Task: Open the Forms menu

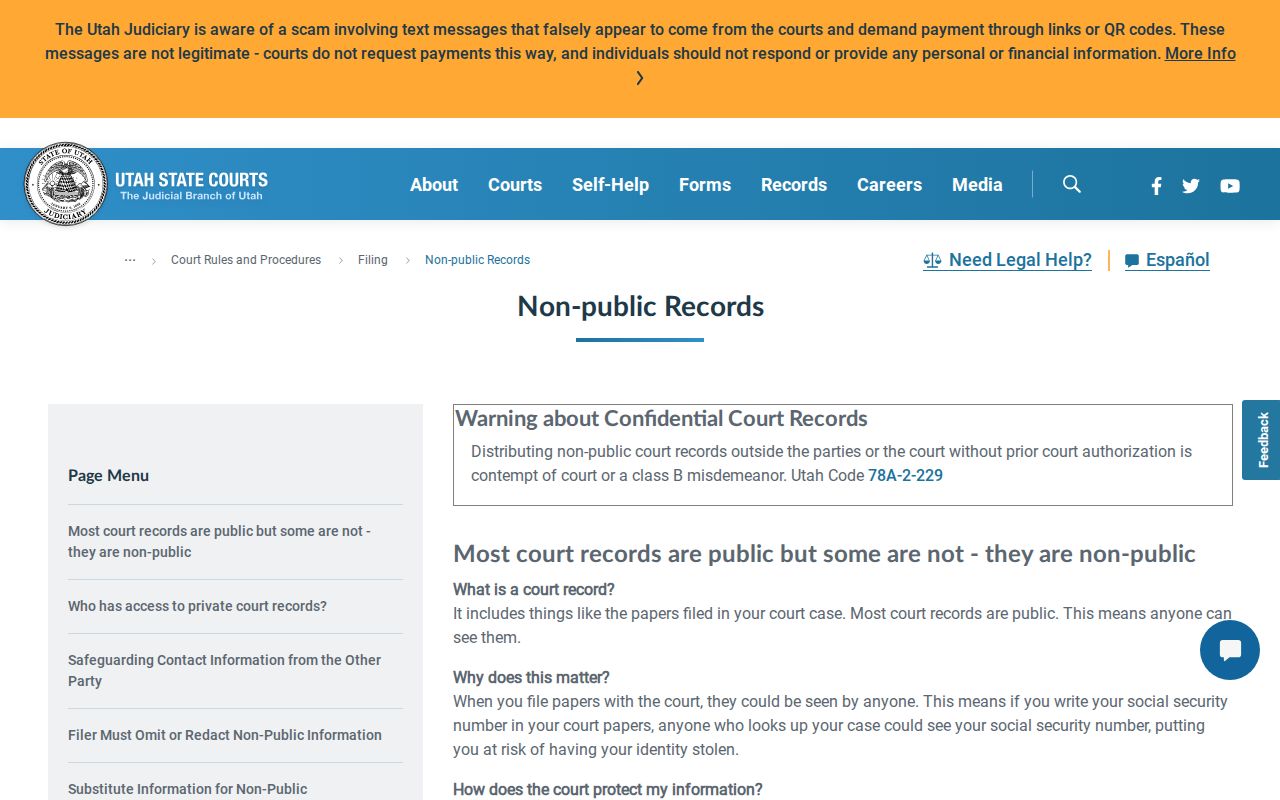Action: tap(705, 184)
